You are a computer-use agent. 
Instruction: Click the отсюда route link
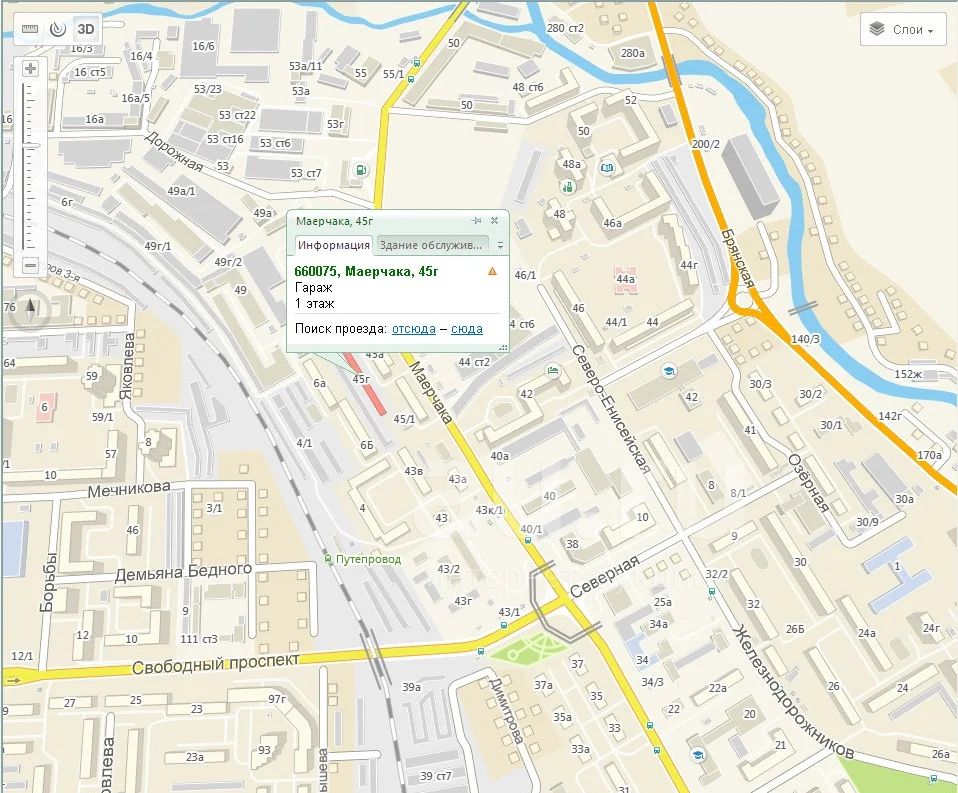point(414,329)
